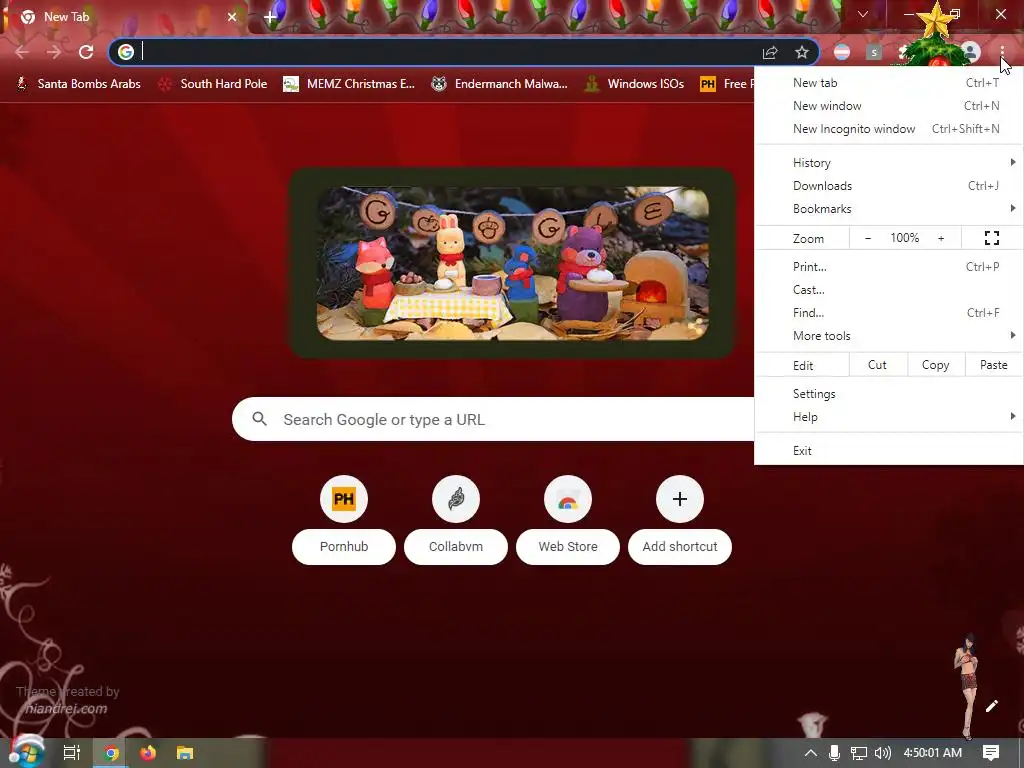Open the Endermanch Malwa... bookmark
Viewport: 1024px width, 768px height.
click(500, 84)
